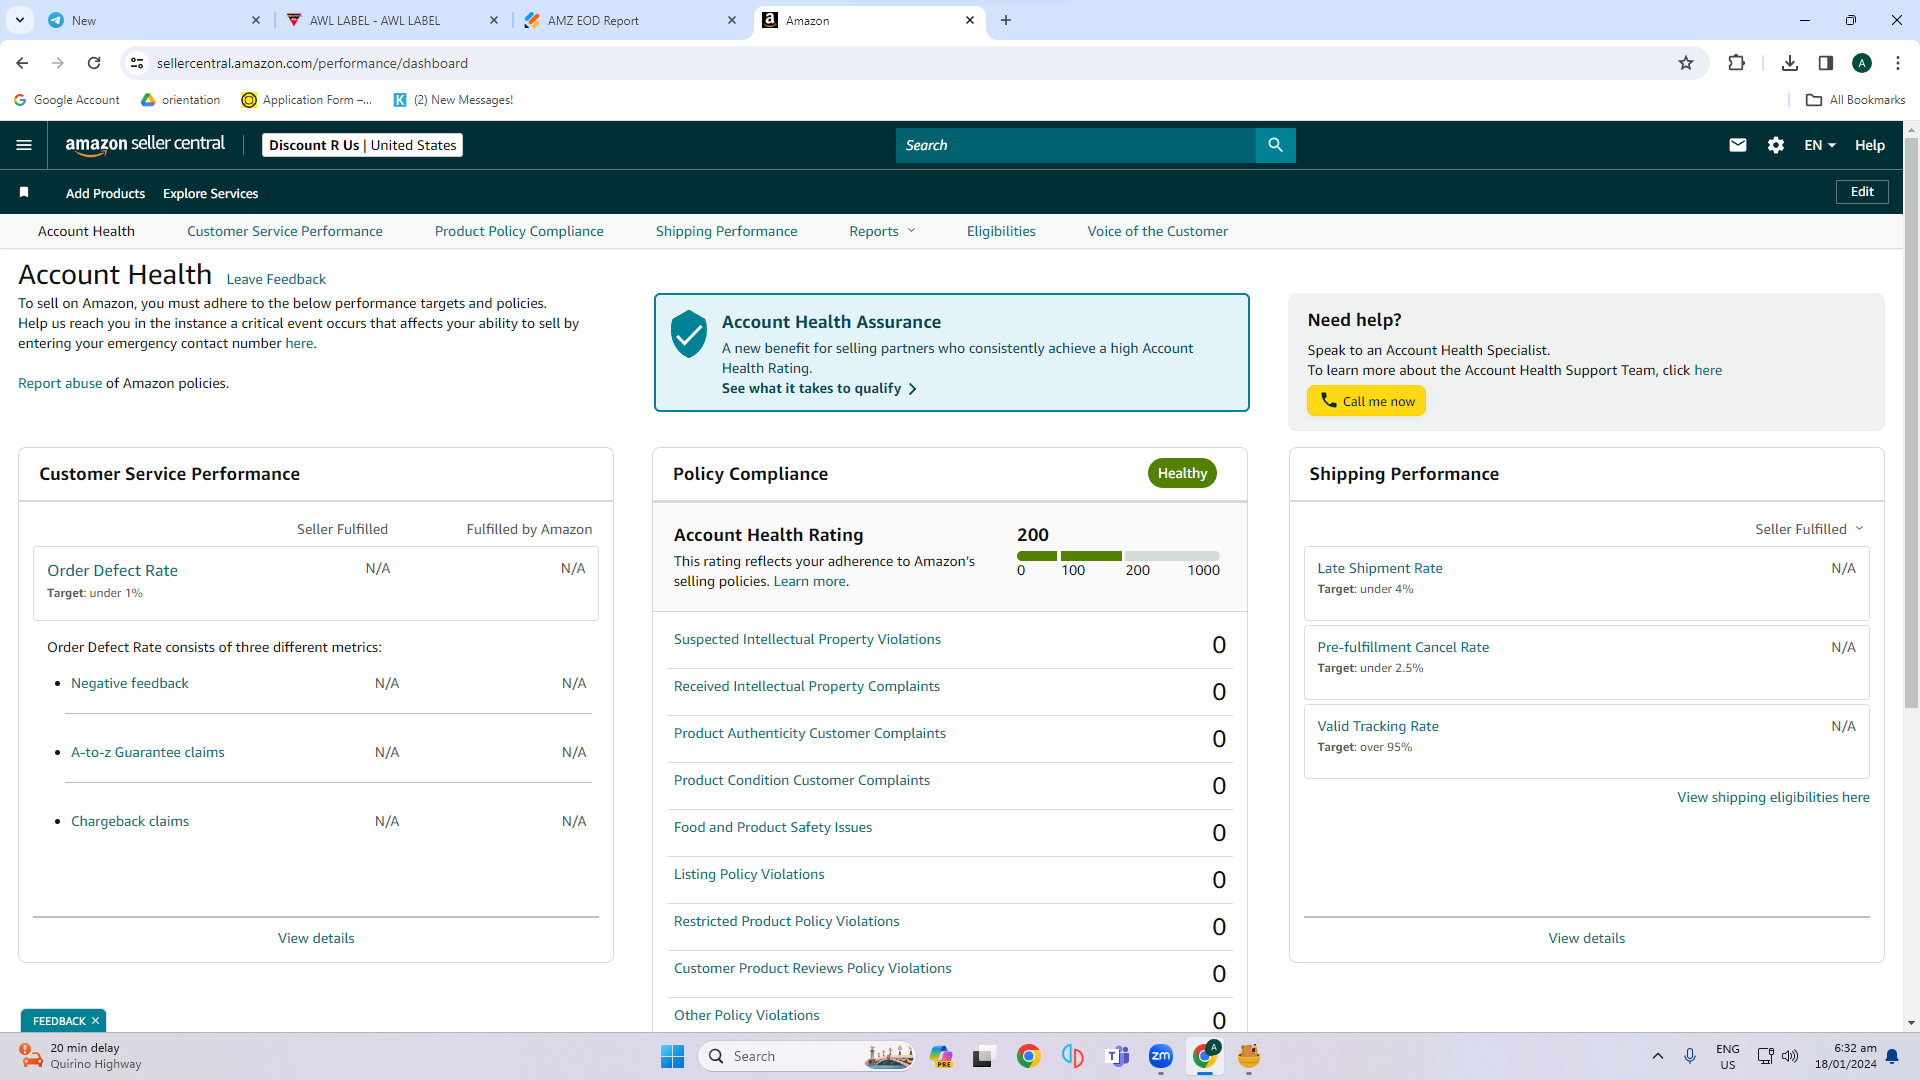Switch to the AMZ EOD Report tab
1920x1080 pixels.
point(631,20)
